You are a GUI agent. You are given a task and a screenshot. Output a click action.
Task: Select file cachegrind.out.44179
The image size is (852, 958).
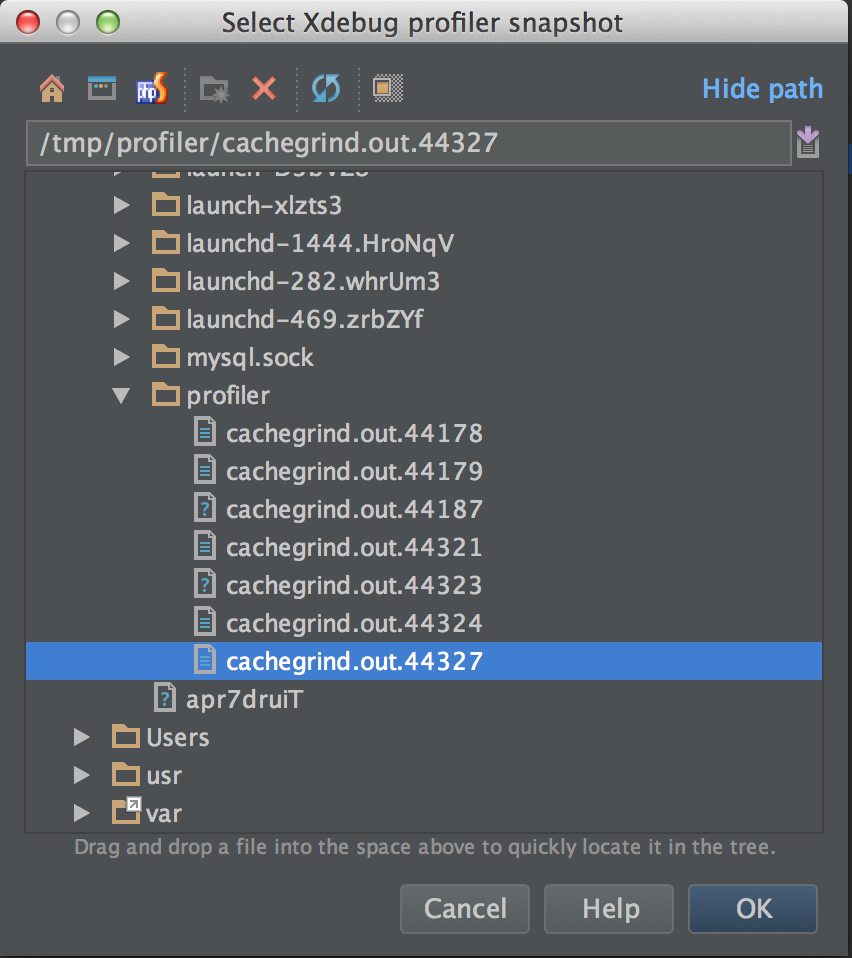tap(354, 471)
